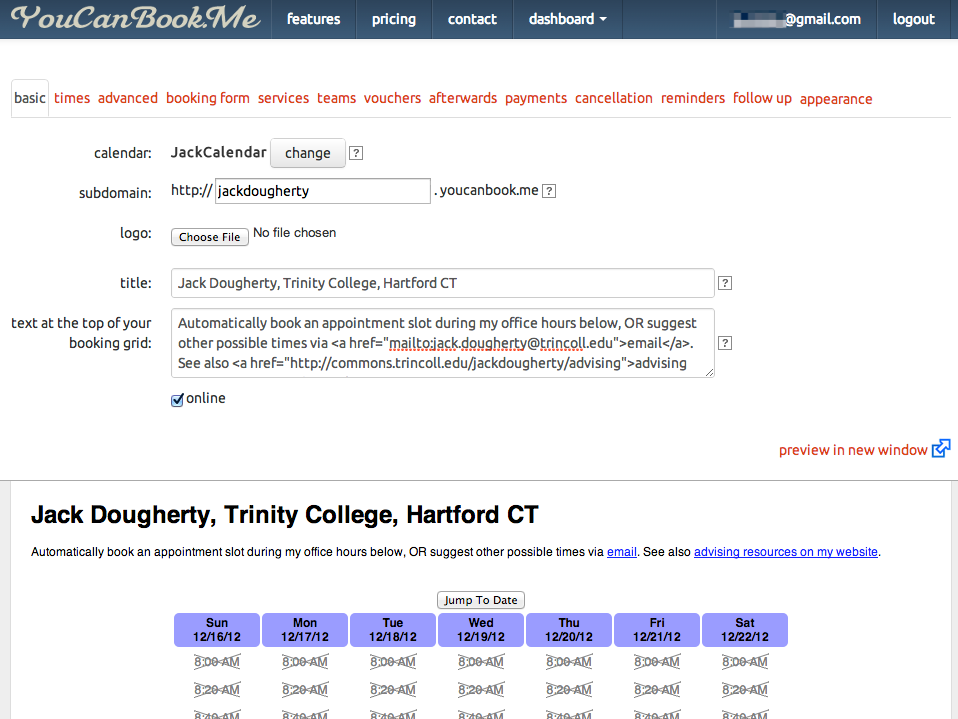Open the contact page
The height and width of the screenshot is (719, 958).
[x=472, y=19]
